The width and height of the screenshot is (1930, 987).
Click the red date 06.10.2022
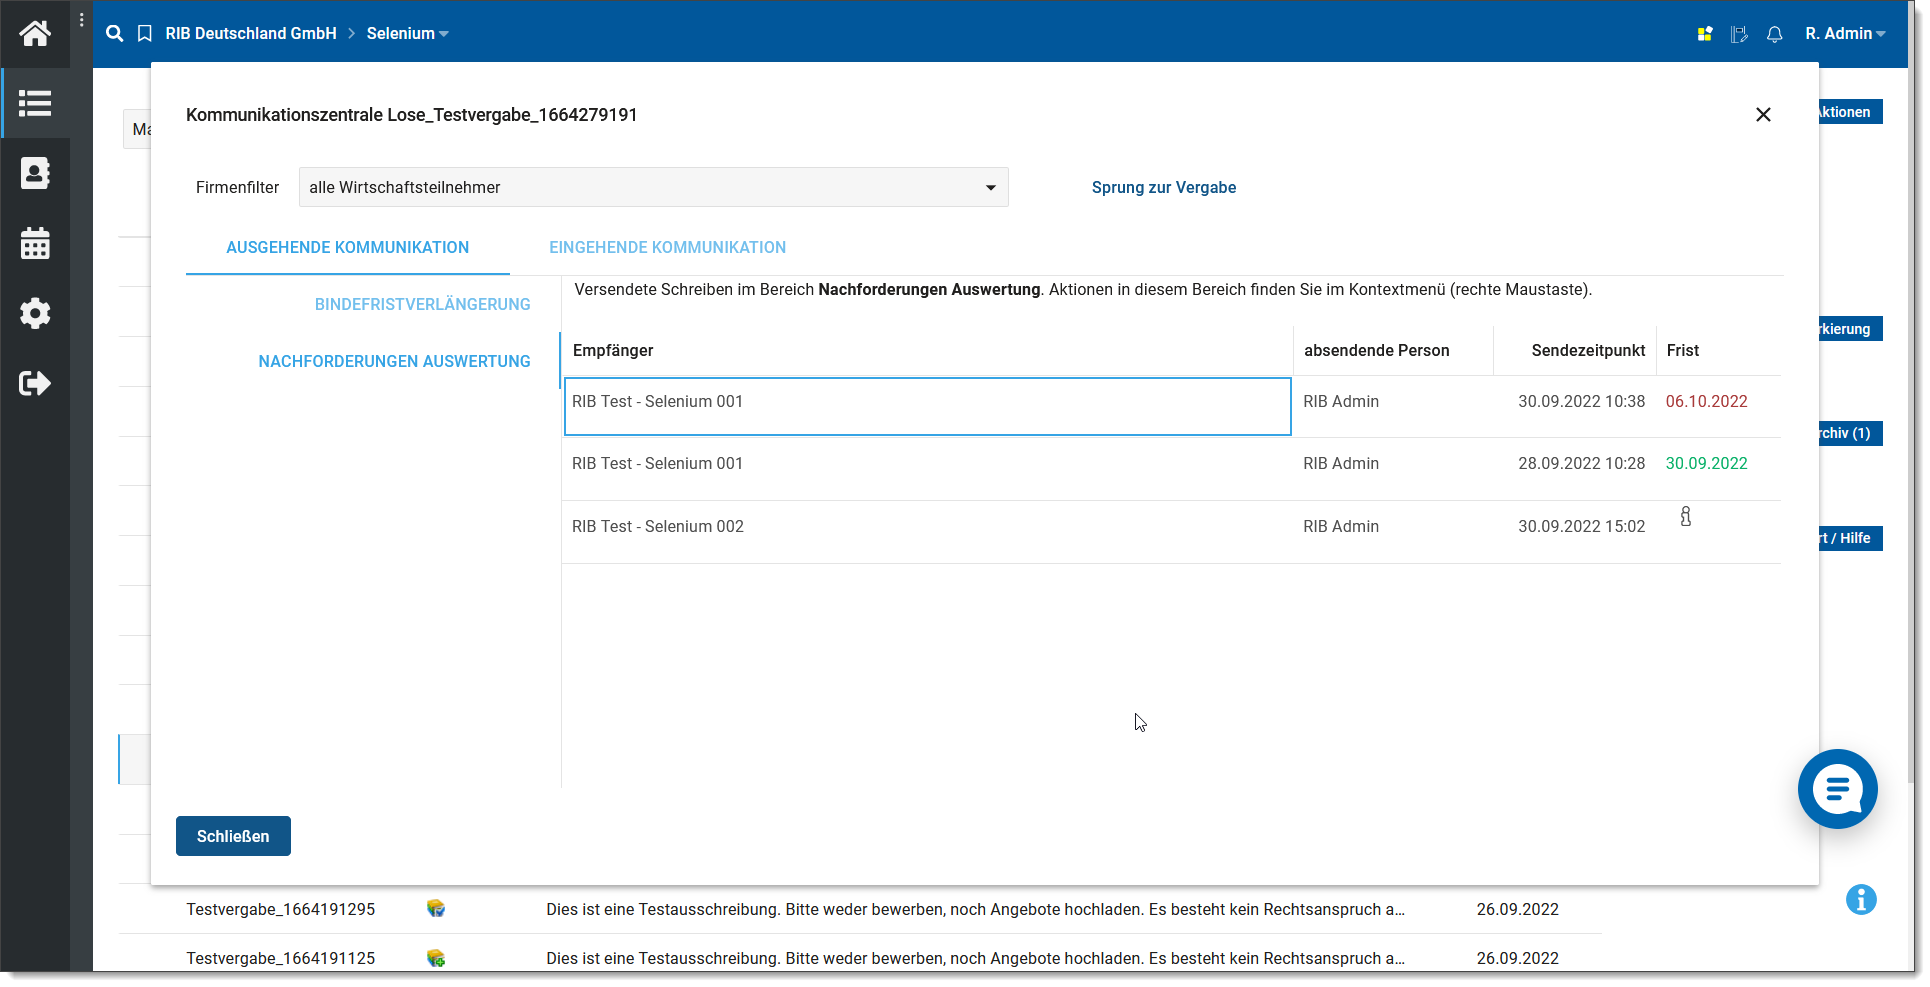click(x=1706, y=401)
